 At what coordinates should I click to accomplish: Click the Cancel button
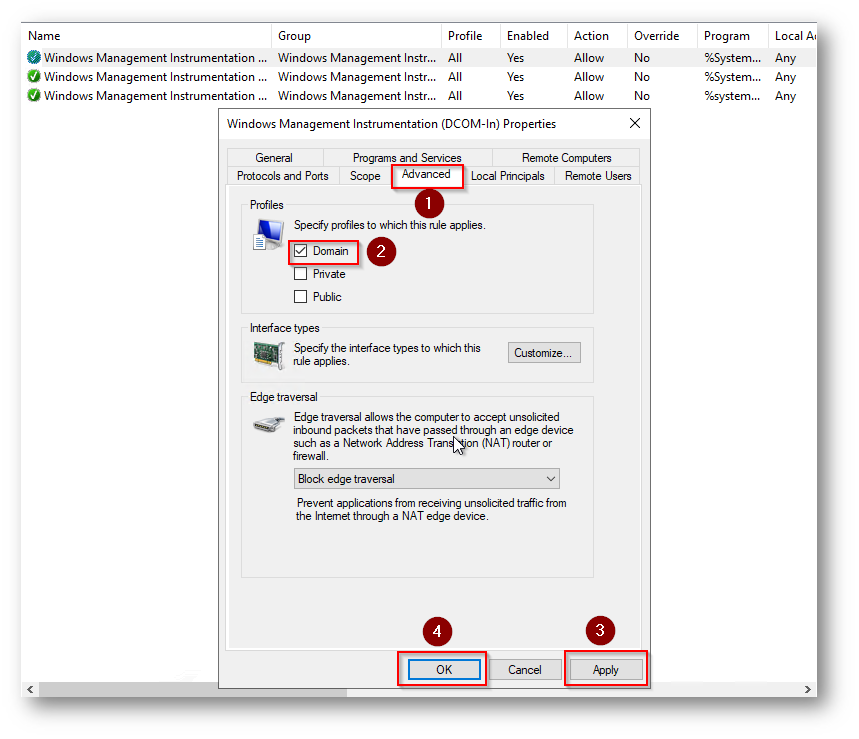[x=524, y=669]
